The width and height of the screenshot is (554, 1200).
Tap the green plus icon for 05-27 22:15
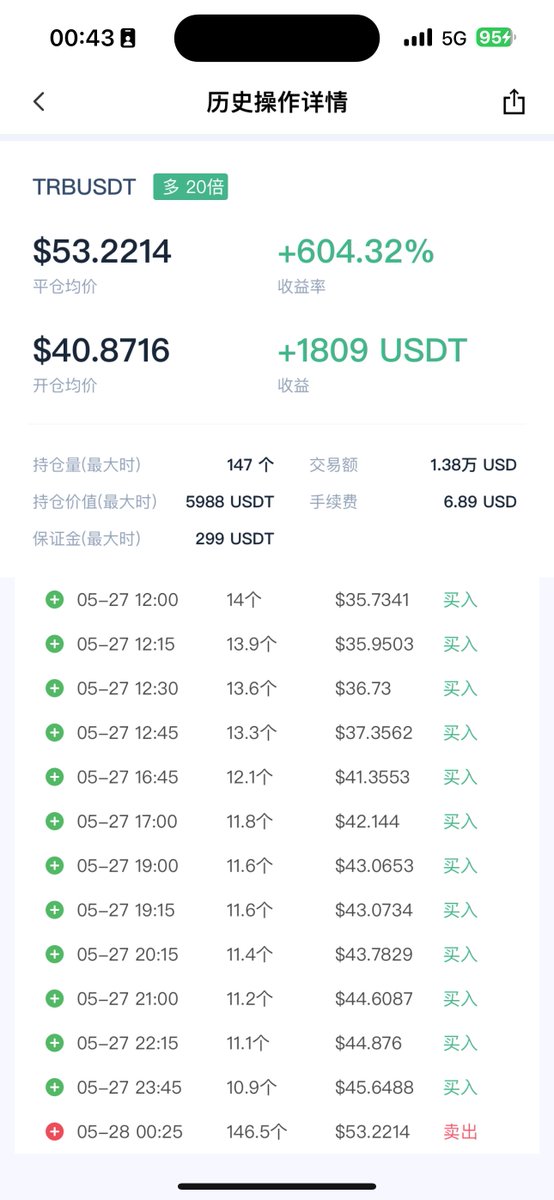tap(54, 1043)
